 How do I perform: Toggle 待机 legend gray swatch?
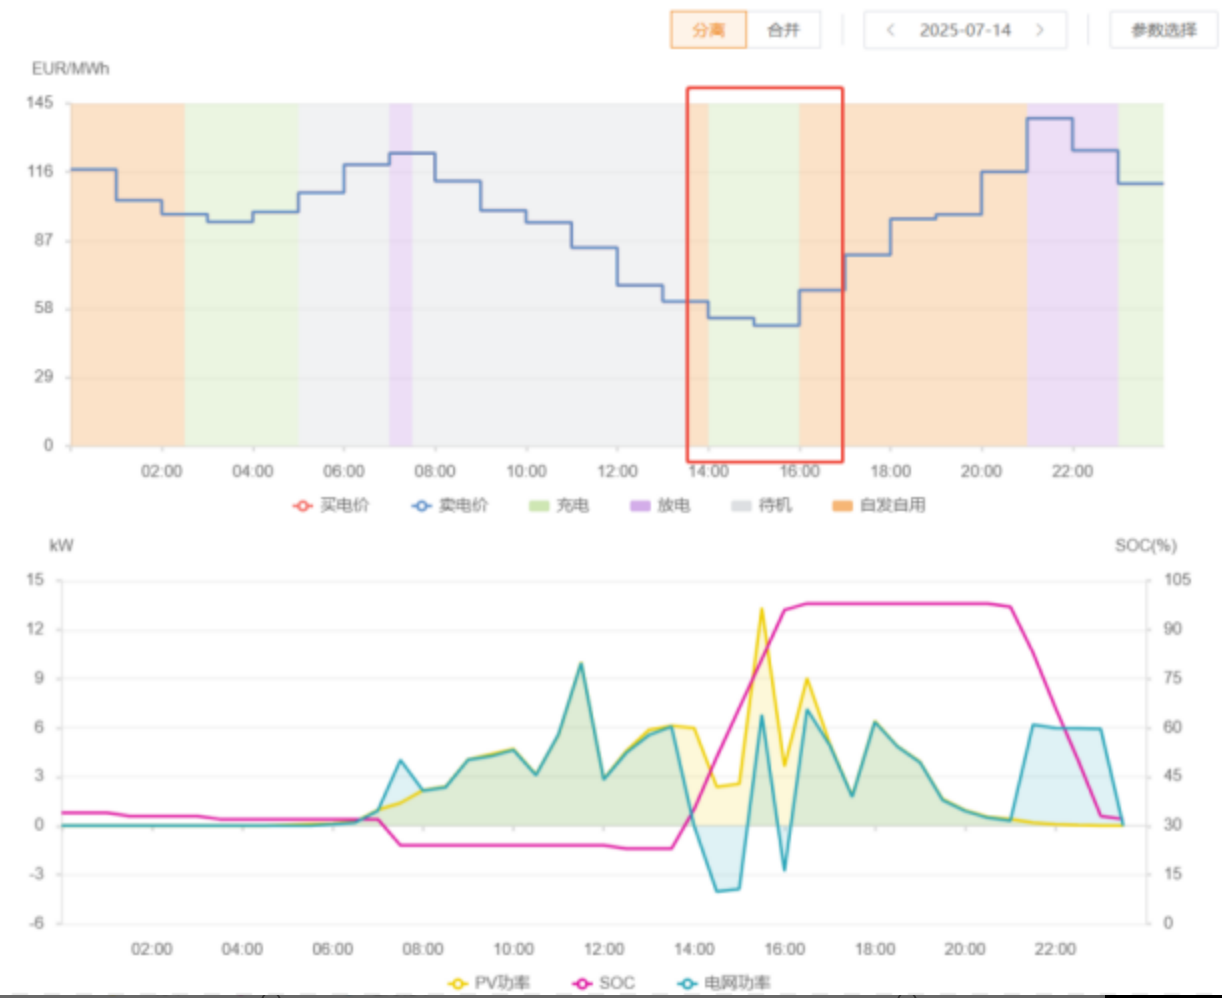coord(762,505)
